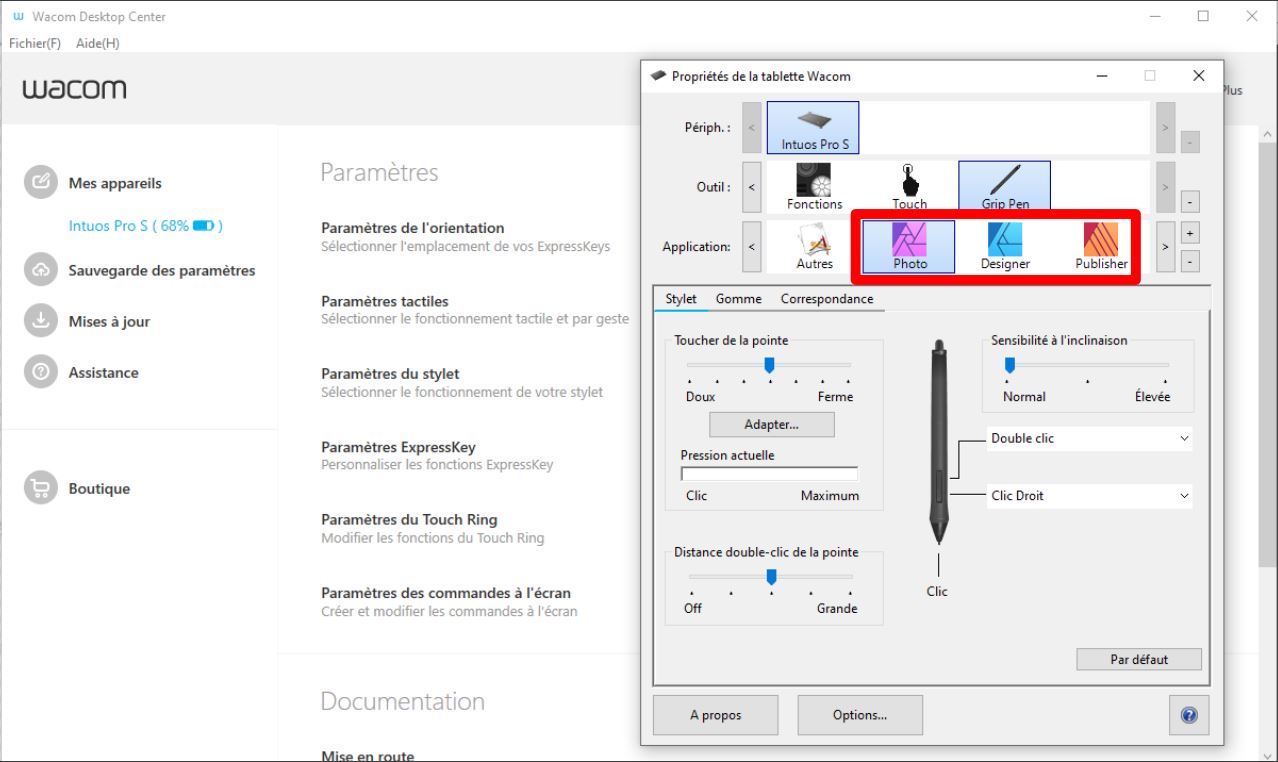Select the Affinity Designer application icon
The width and height of the screenshot is (1278, 762).
point(1004,247)
